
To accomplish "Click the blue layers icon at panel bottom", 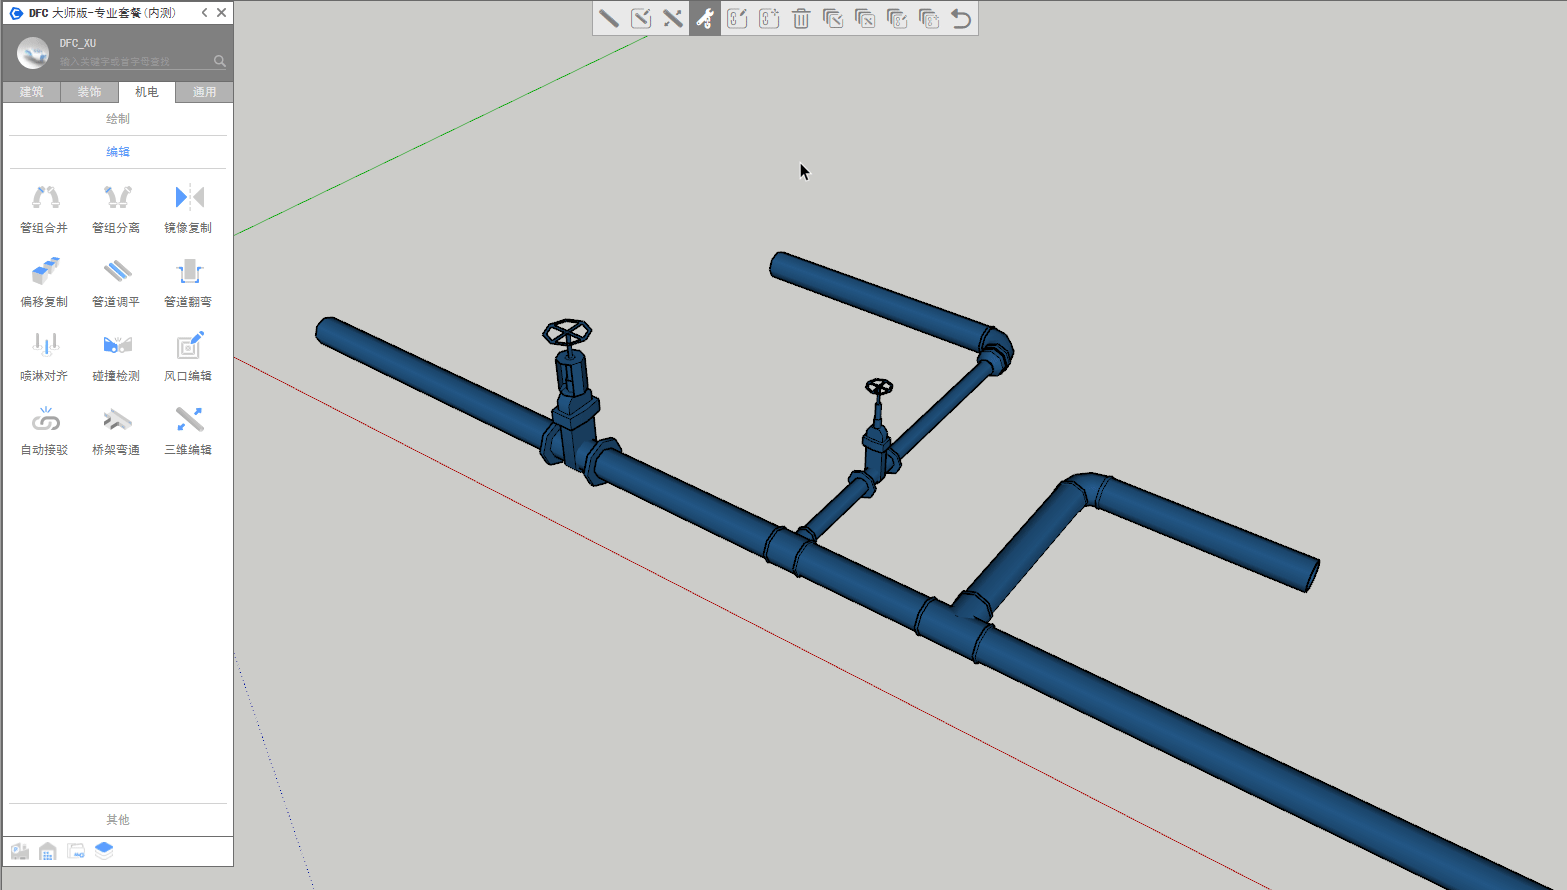I will [104, 851].
